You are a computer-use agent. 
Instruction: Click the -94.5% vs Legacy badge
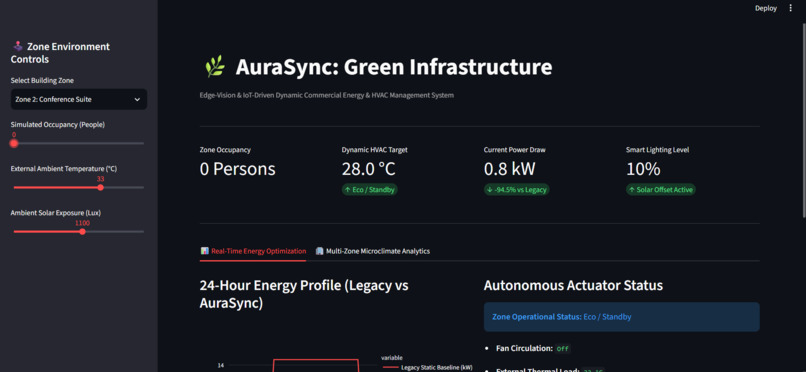coord(517,190)
